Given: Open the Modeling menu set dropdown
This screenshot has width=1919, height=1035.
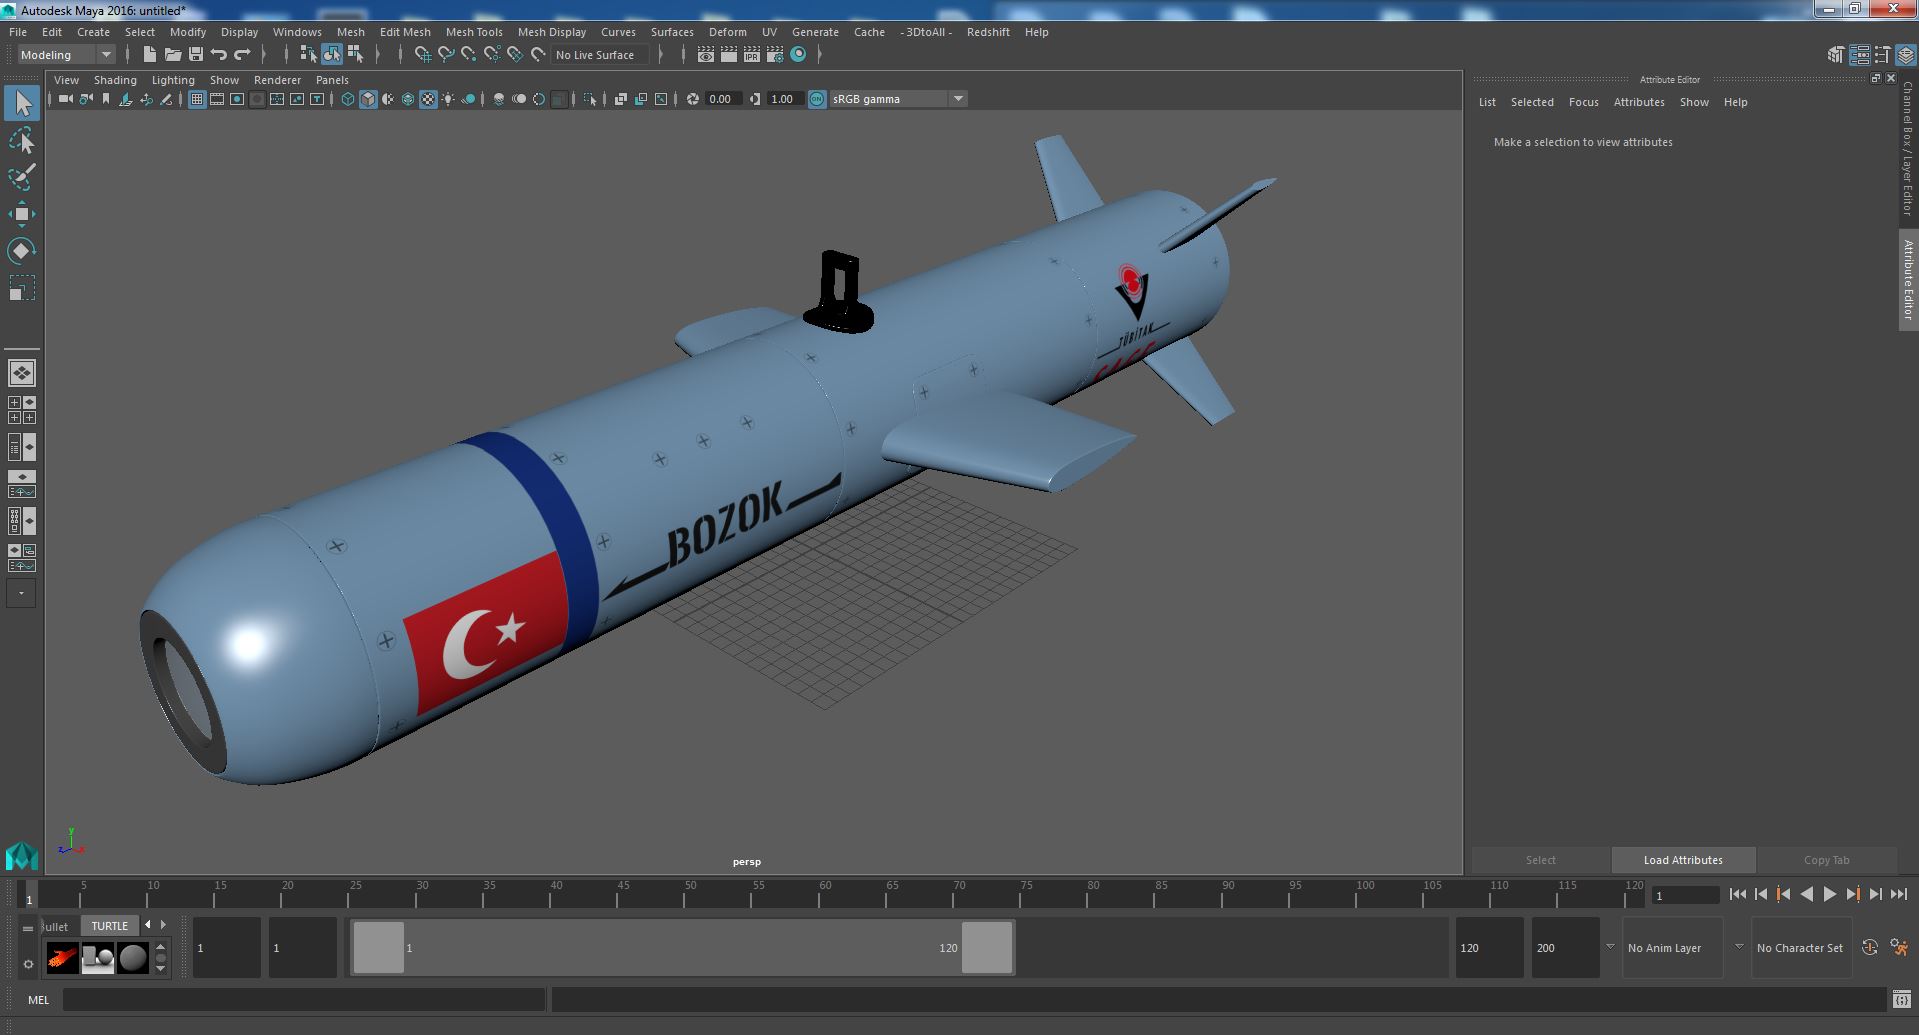Looking at the screenshot, I should click(x=66, y=55).
